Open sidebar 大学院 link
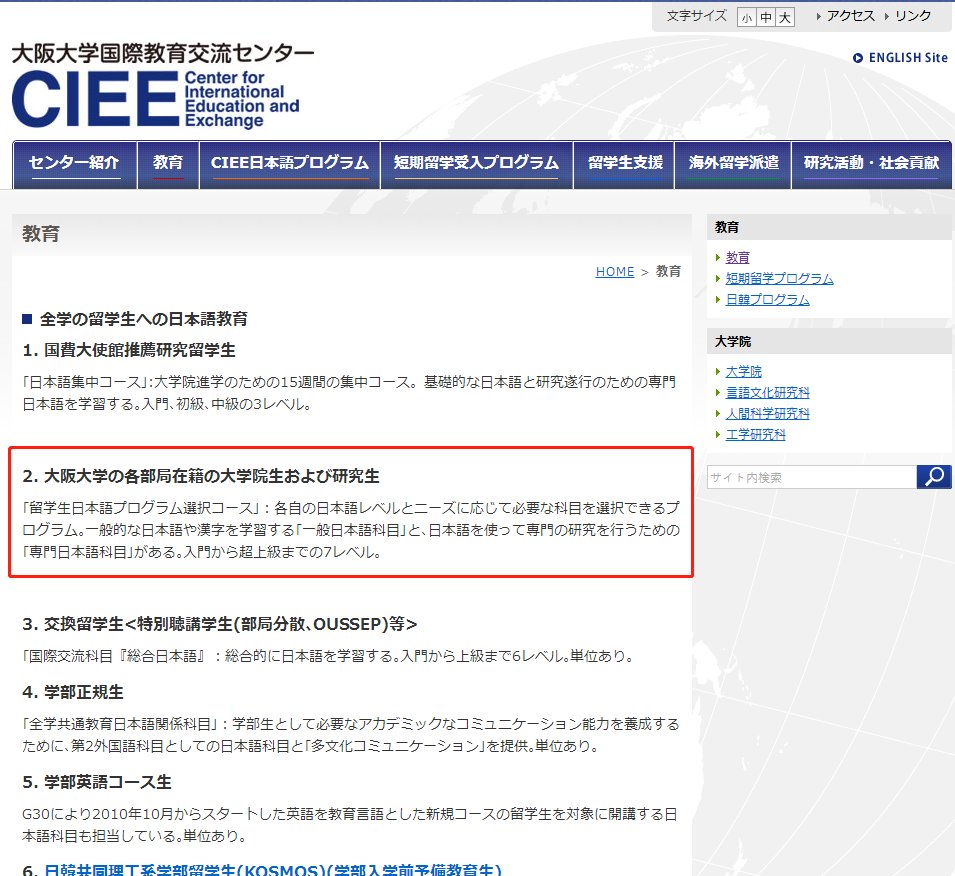 (x=744, y=372)
